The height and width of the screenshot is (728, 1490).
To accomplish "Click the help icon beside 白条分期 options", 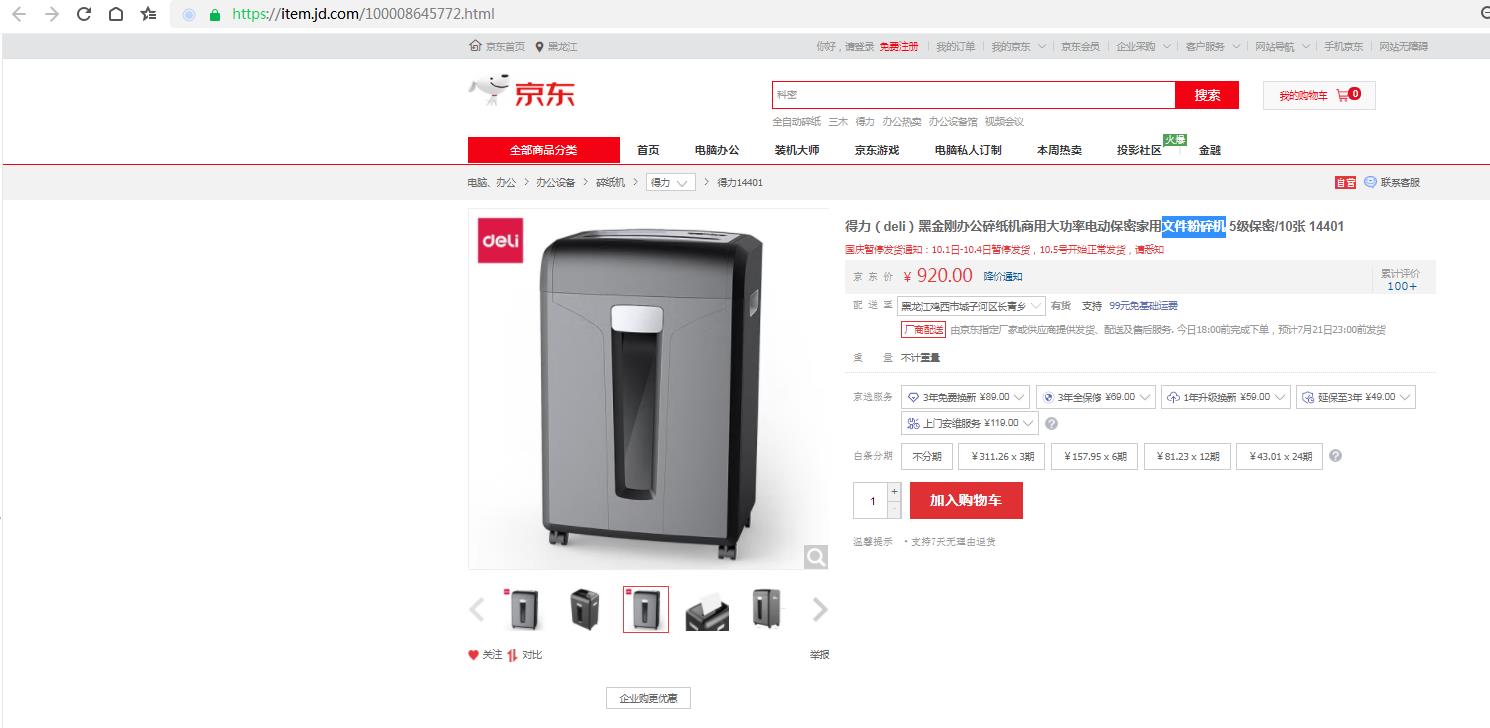I will pos(1335,456).
